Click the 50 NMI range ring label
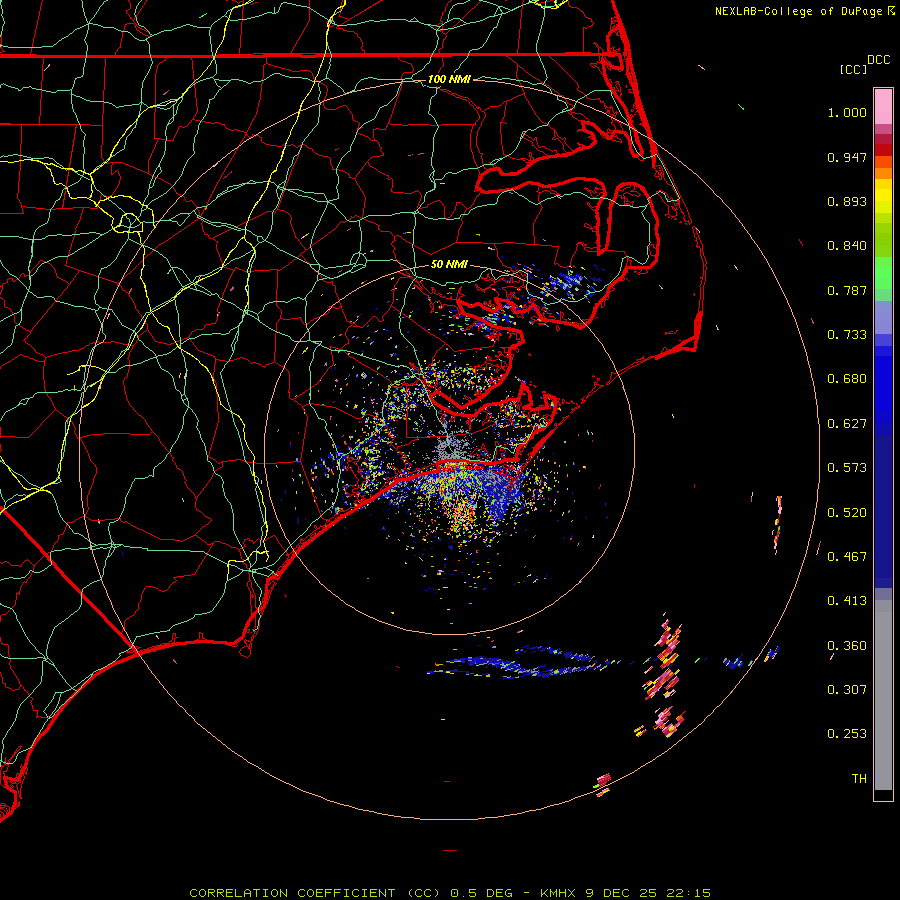 pos(449,265)
